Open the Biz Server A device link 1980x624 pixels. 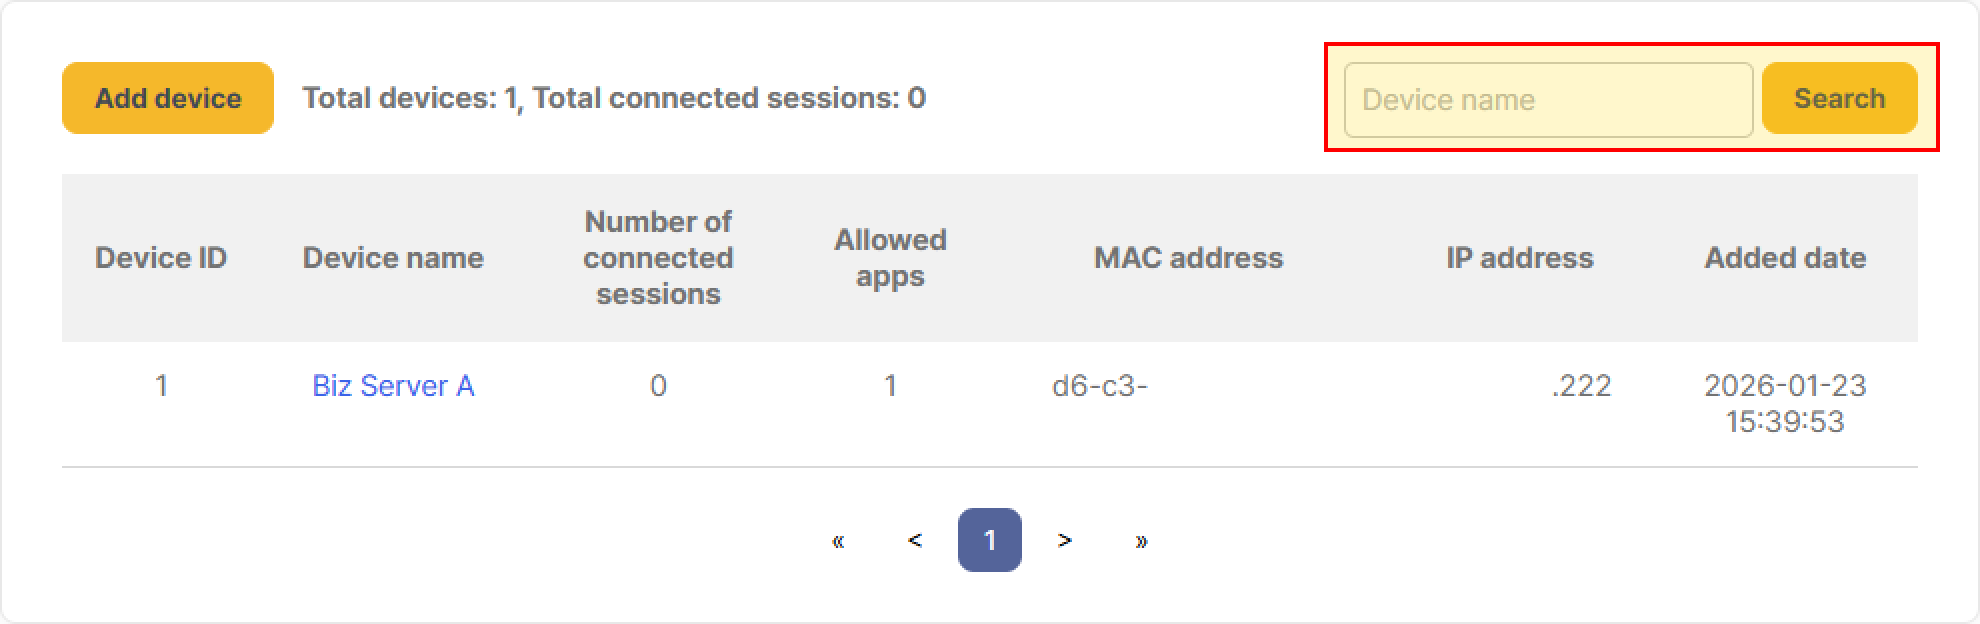(393, 386)
